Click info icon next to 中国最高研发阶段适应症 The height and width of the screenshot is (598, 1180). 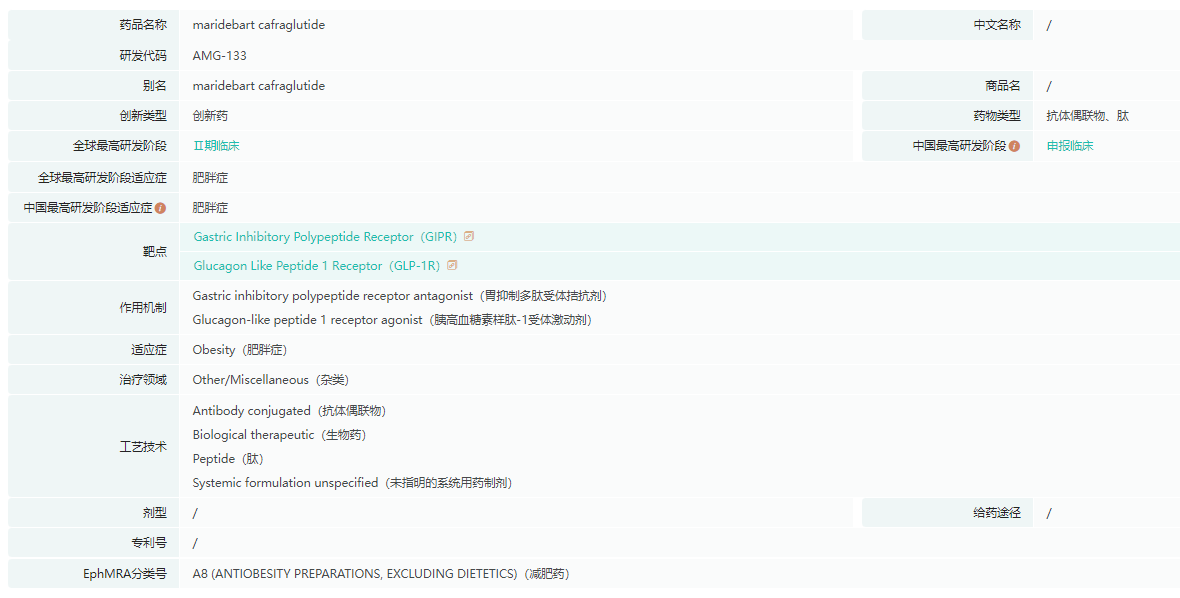tap(160, 208)
